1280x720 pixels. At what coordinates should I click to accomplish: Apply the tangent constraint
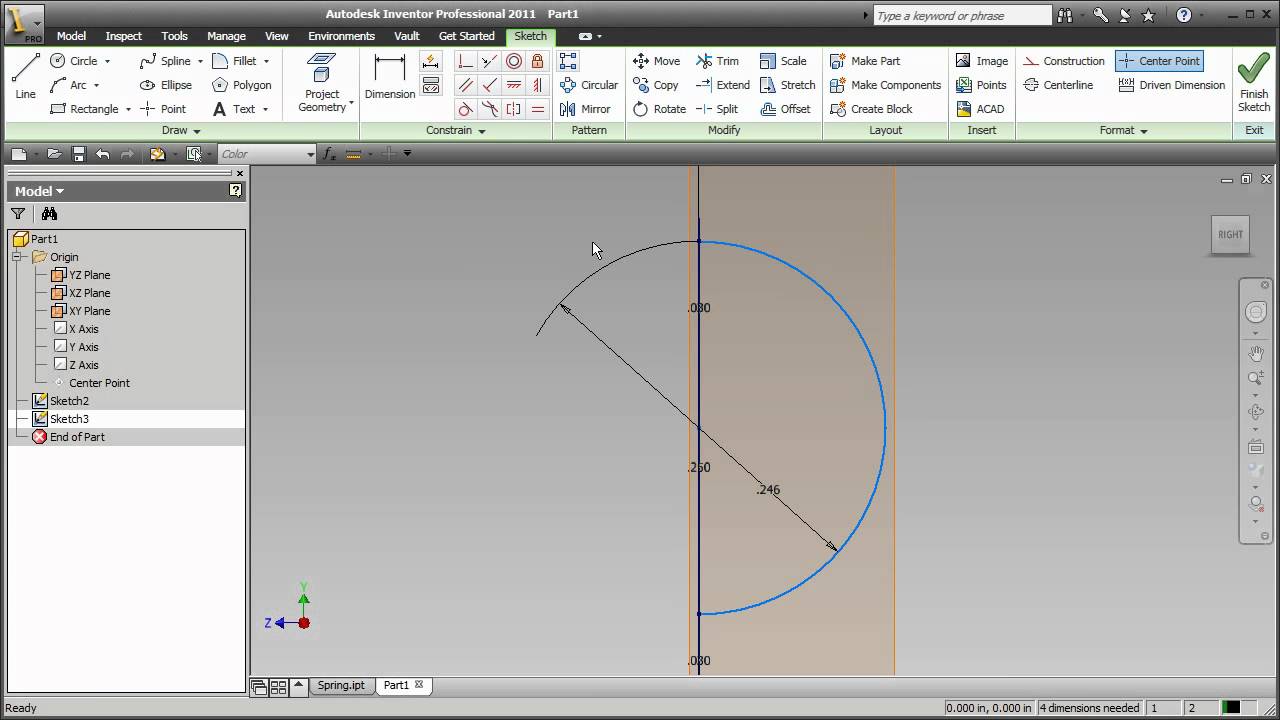pos(466,109)
